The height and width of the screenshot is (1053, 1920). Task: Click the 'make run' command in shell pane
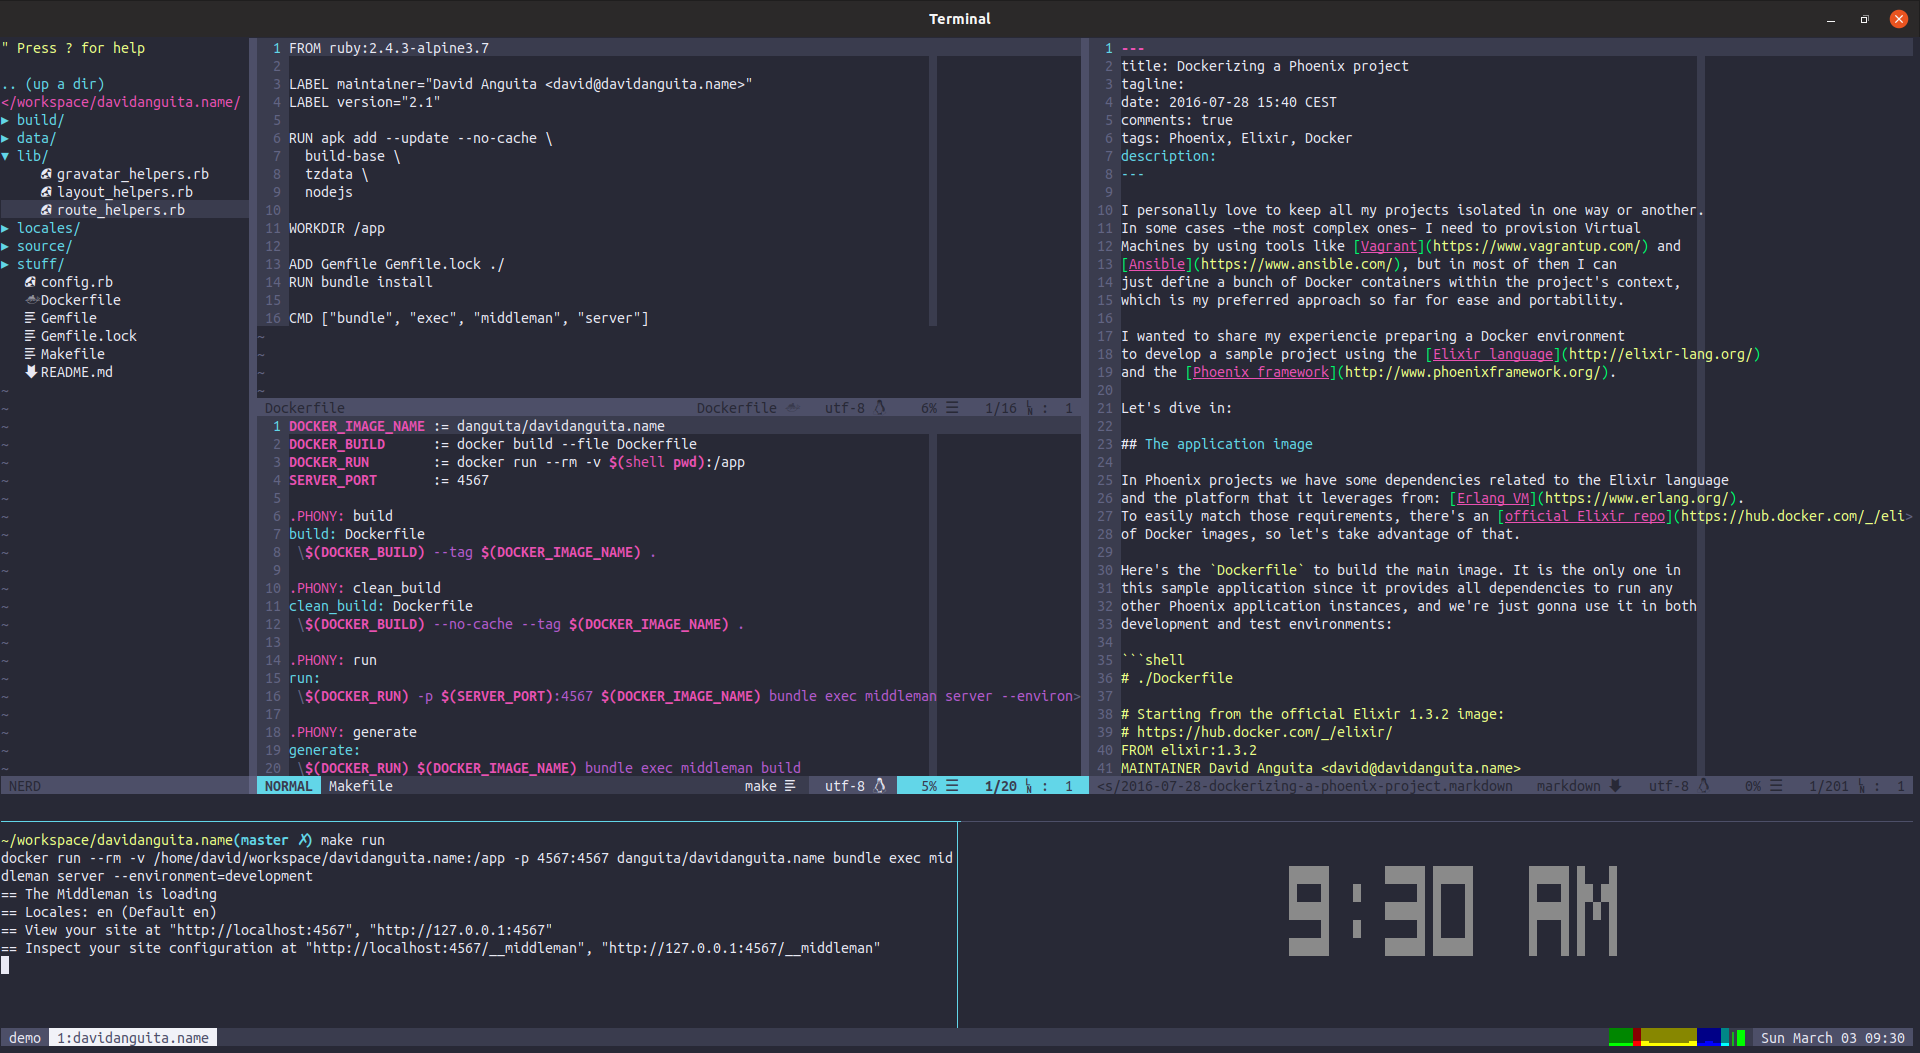point(353,840)
